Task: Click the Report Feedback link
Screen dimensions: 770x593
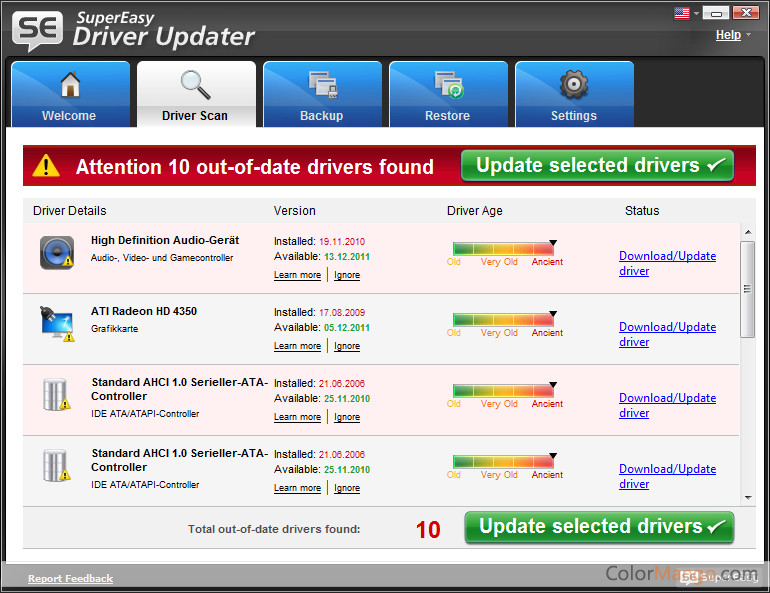Action: [x=70, y=579]
